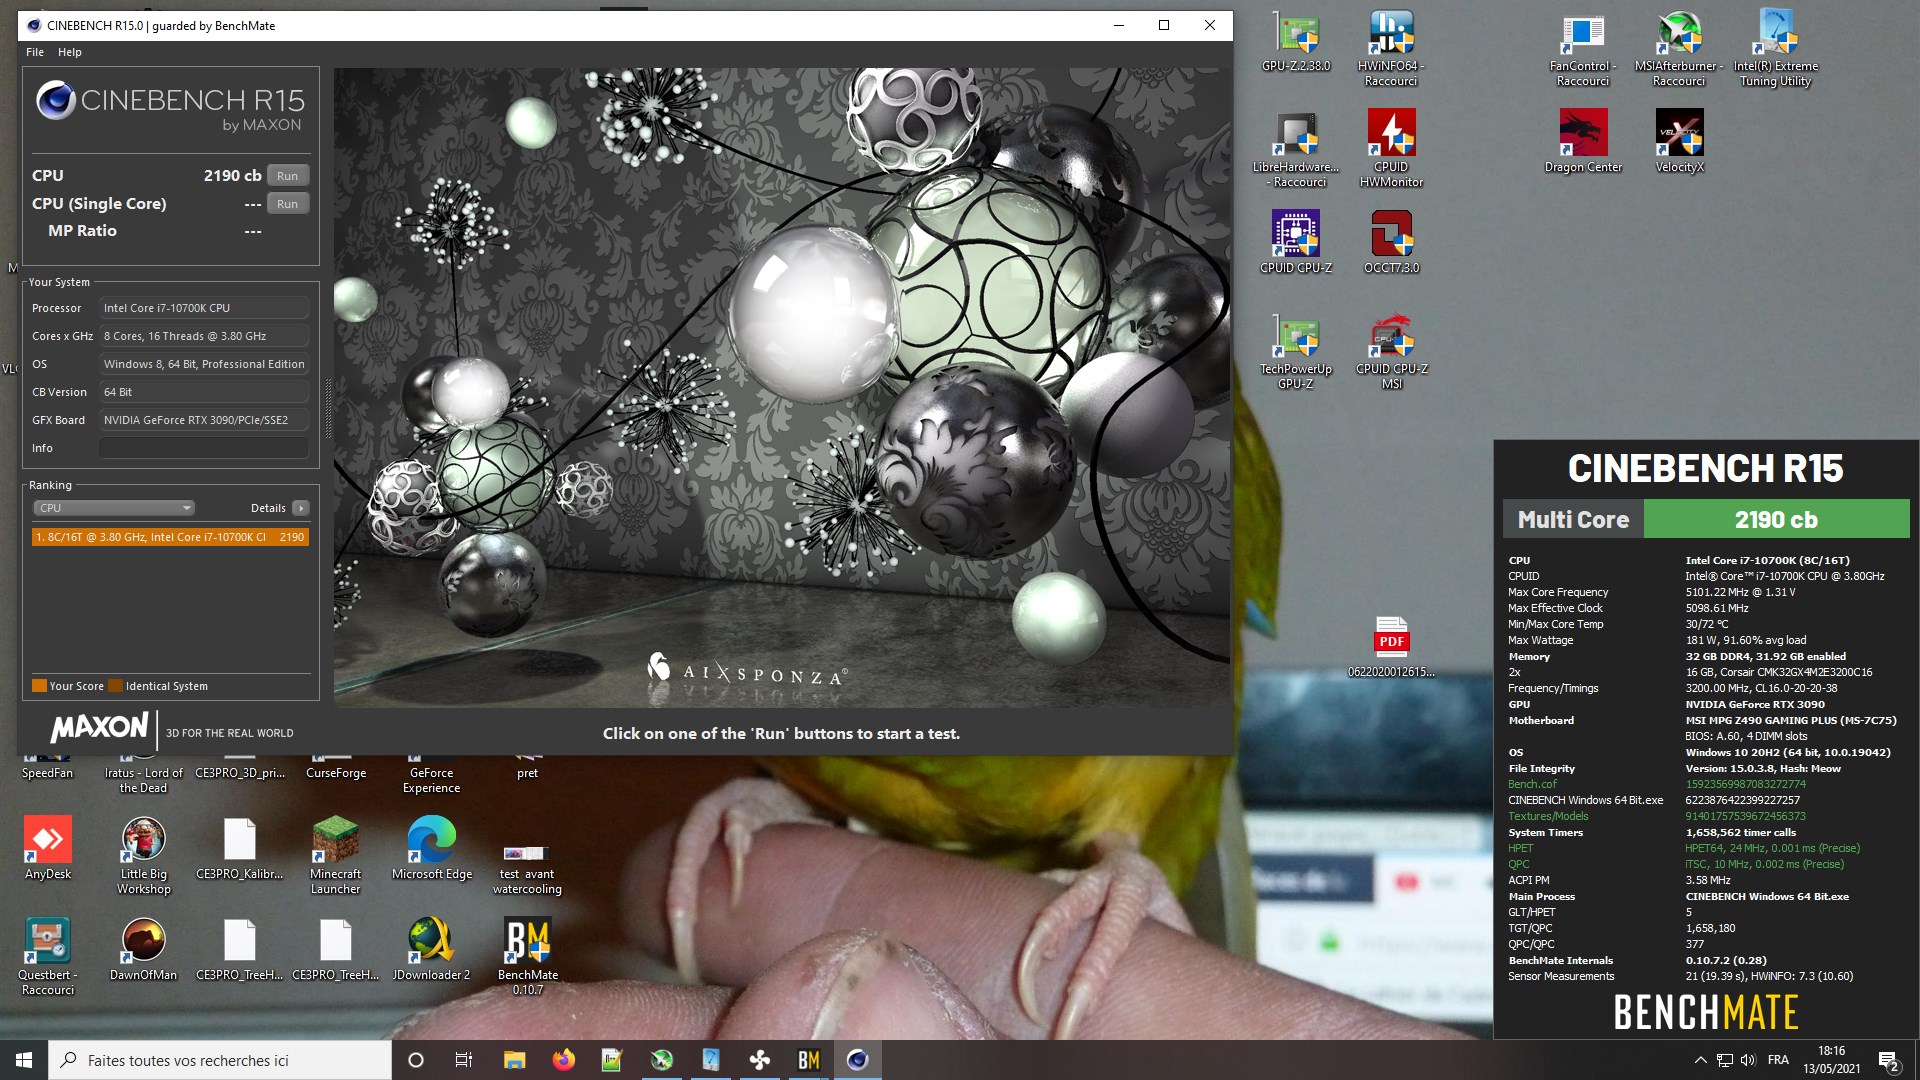
Task: Switch to Cinebench taskbar button
Action: pyautogui.click(x=857, y=1060)
